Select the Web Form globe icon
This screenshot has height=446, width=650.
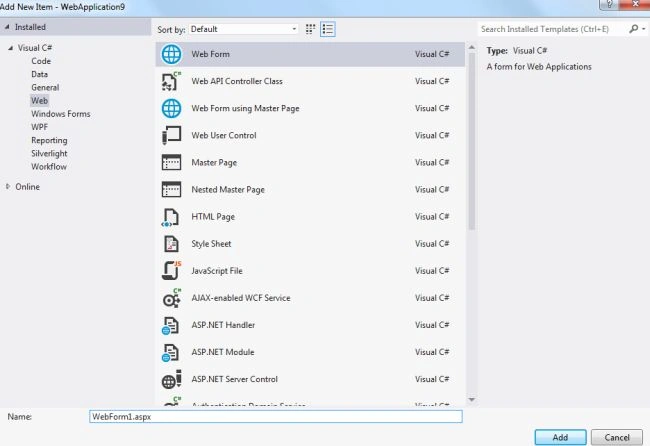click(x=171, y=54)
